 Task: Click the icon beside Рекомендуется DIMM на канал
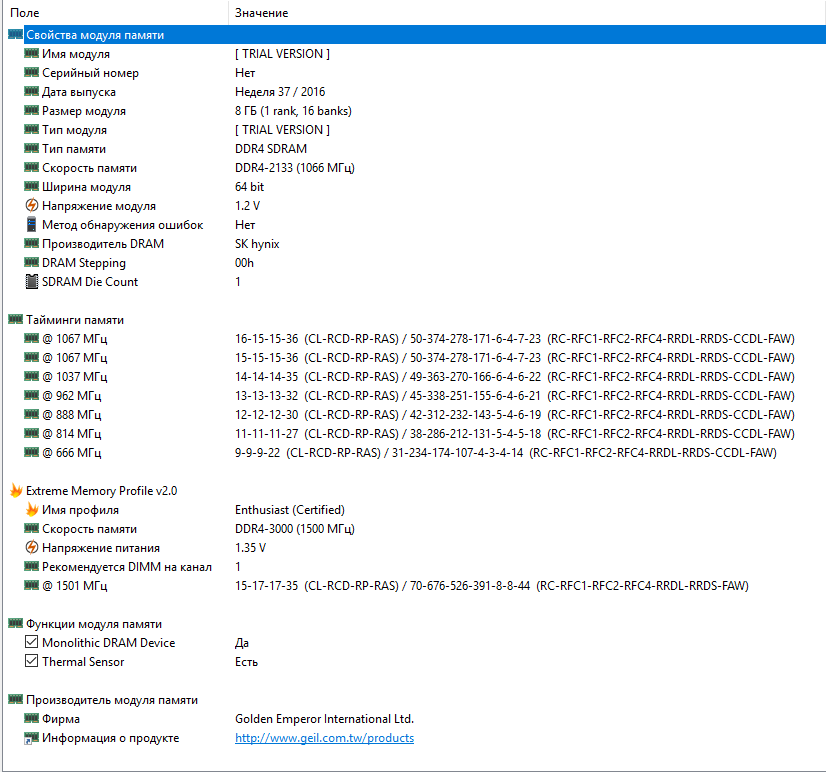32,566
